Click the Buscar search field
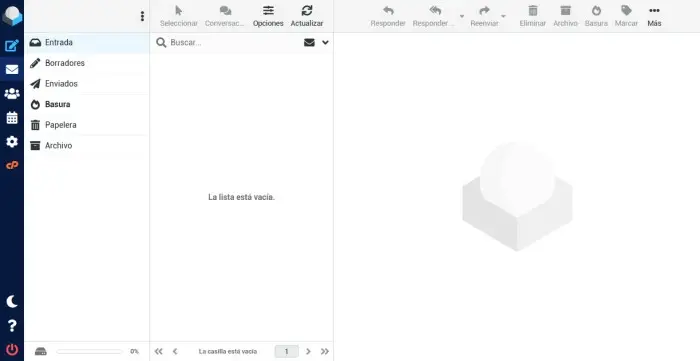The image size is (700, 361). 234,42
